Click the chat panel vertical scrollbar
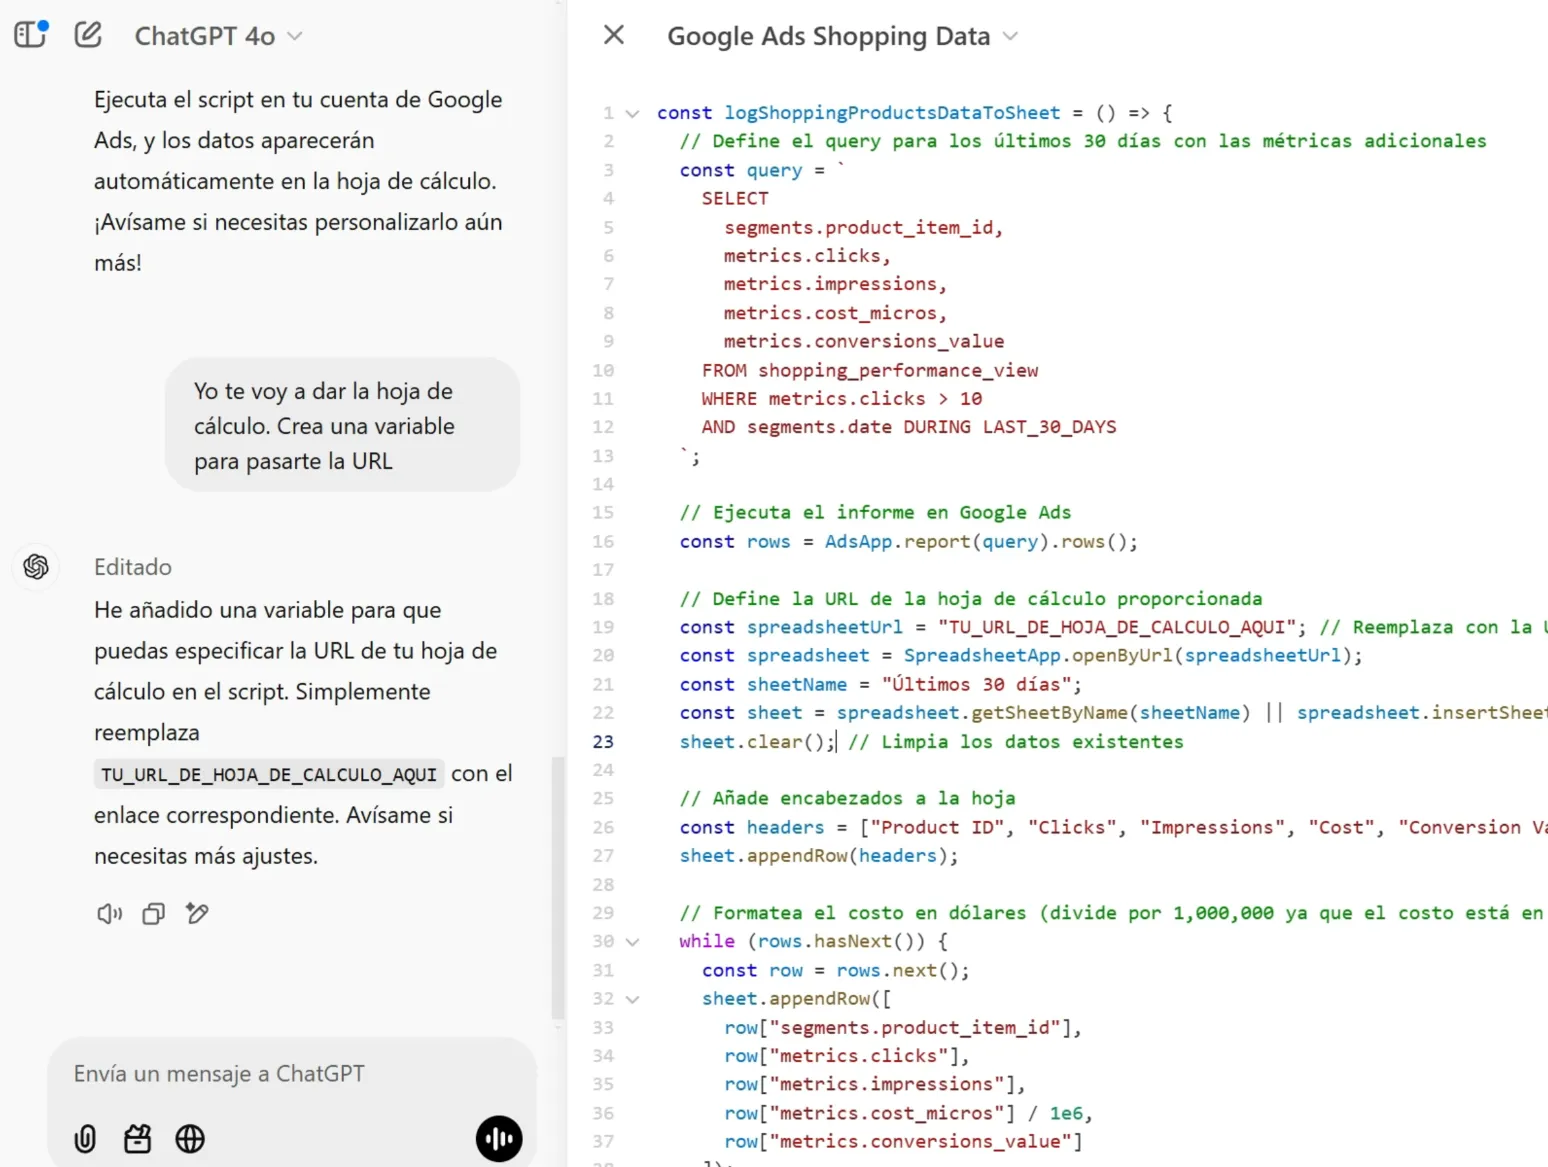 [558, 888]
